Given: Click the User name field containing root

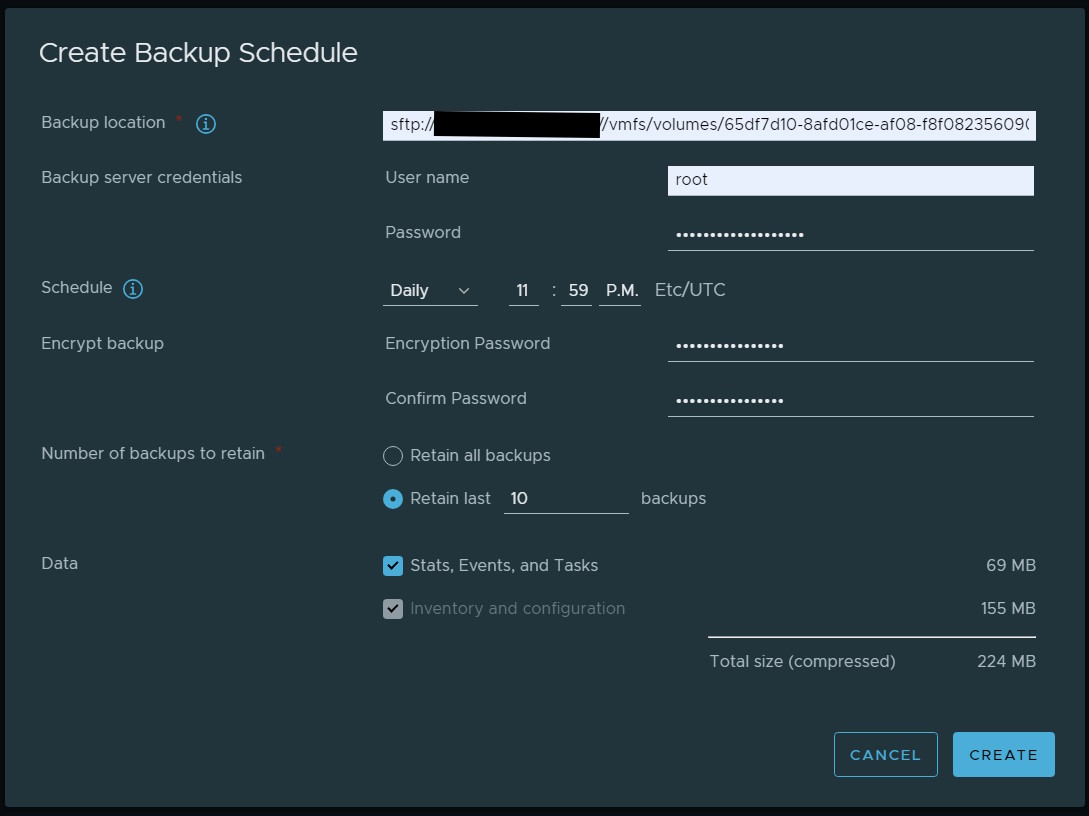Looking at the screenshot, I should pyautogui.click(x=850, y=181).
